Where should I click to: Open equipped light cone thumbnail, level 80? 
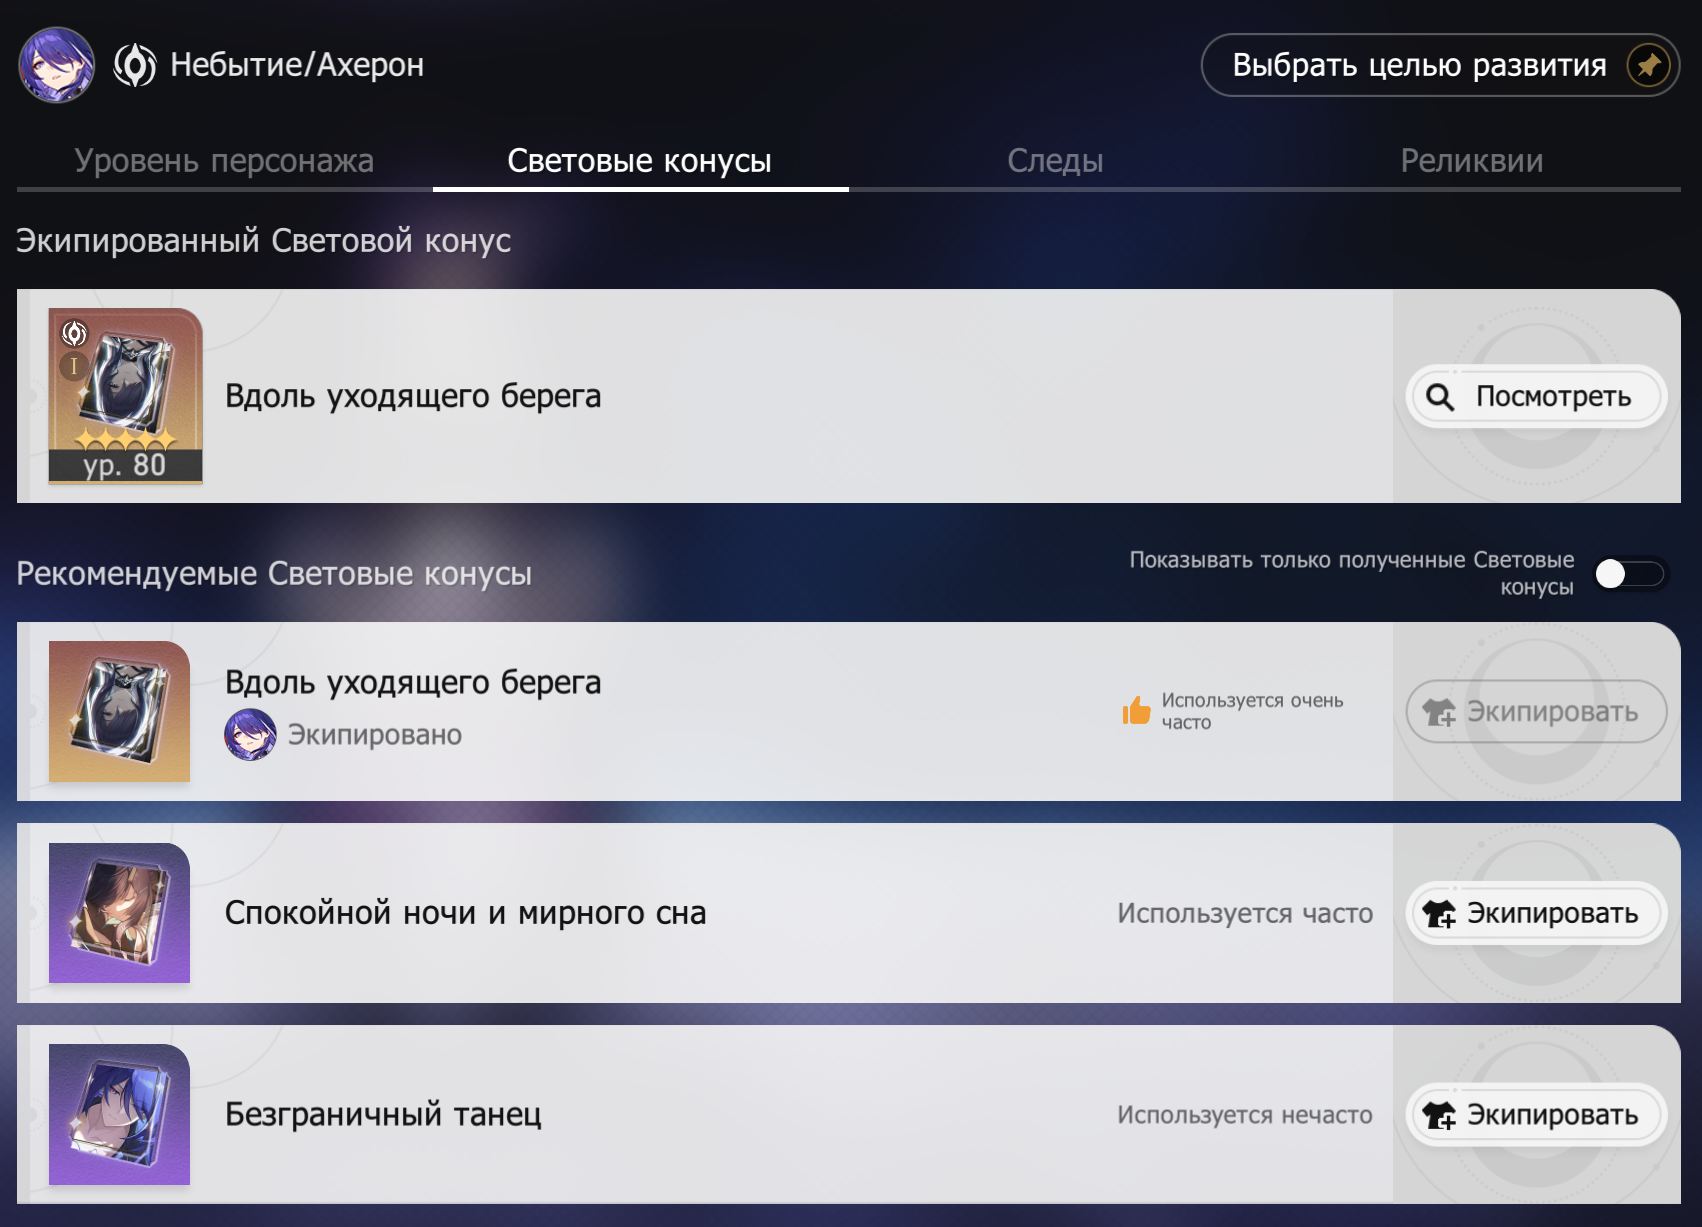[x=125, y=396]
